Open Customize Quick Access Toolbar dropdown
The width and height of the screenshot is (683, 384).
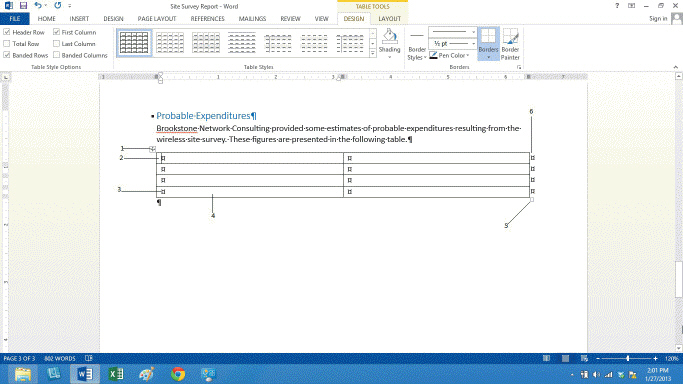[70, 6]
